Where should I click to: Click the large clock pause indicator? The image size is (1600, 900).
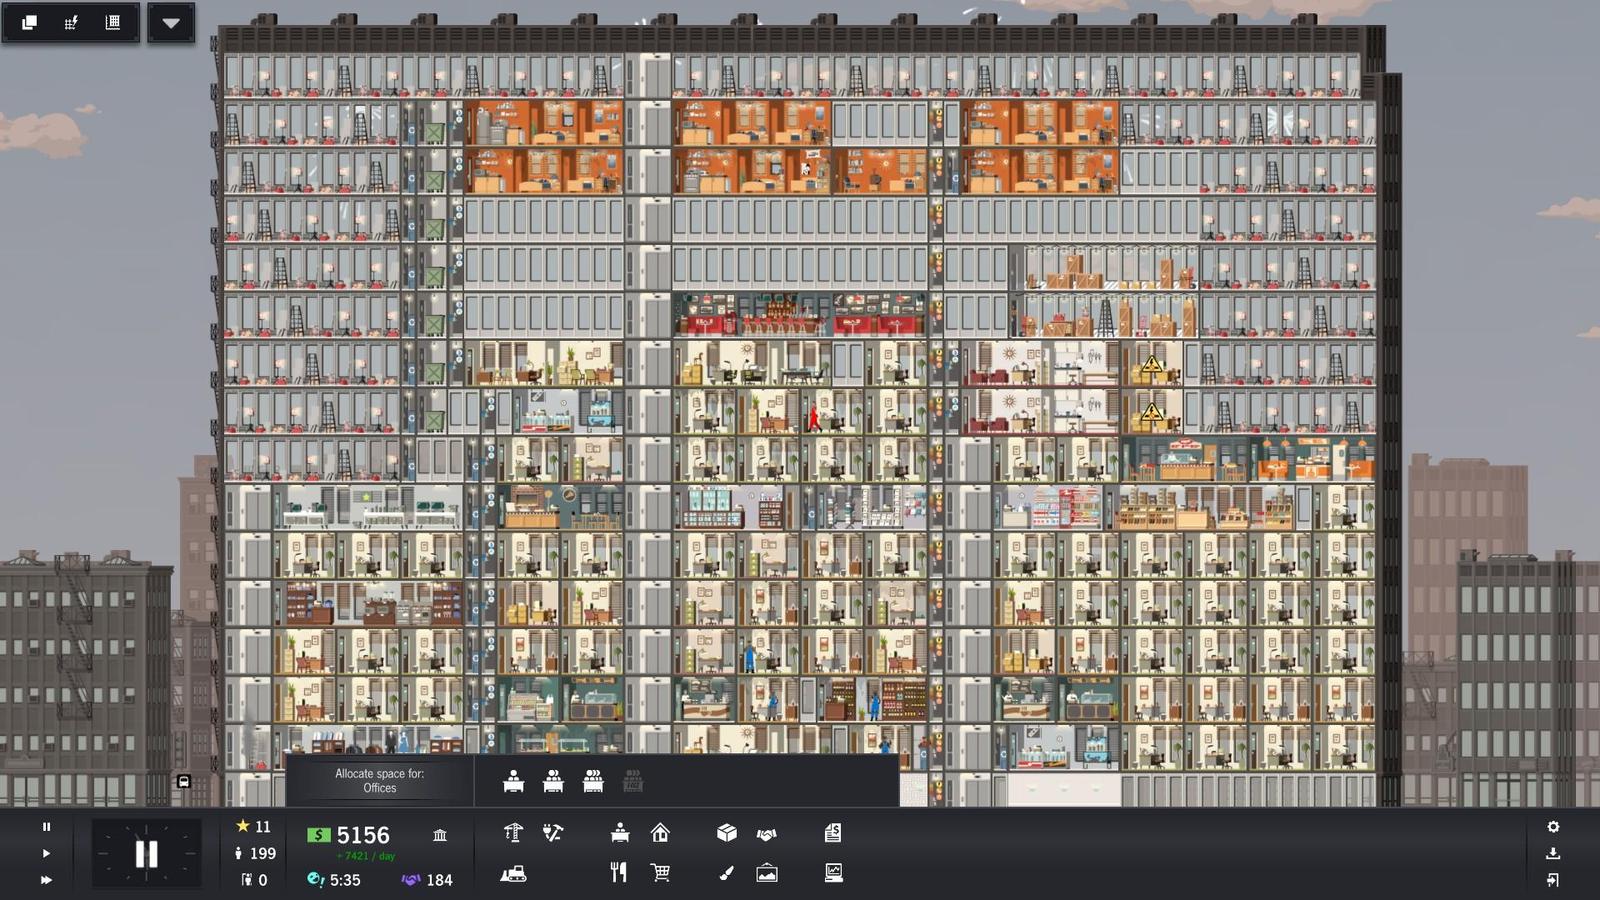click(x=146, y=854)
